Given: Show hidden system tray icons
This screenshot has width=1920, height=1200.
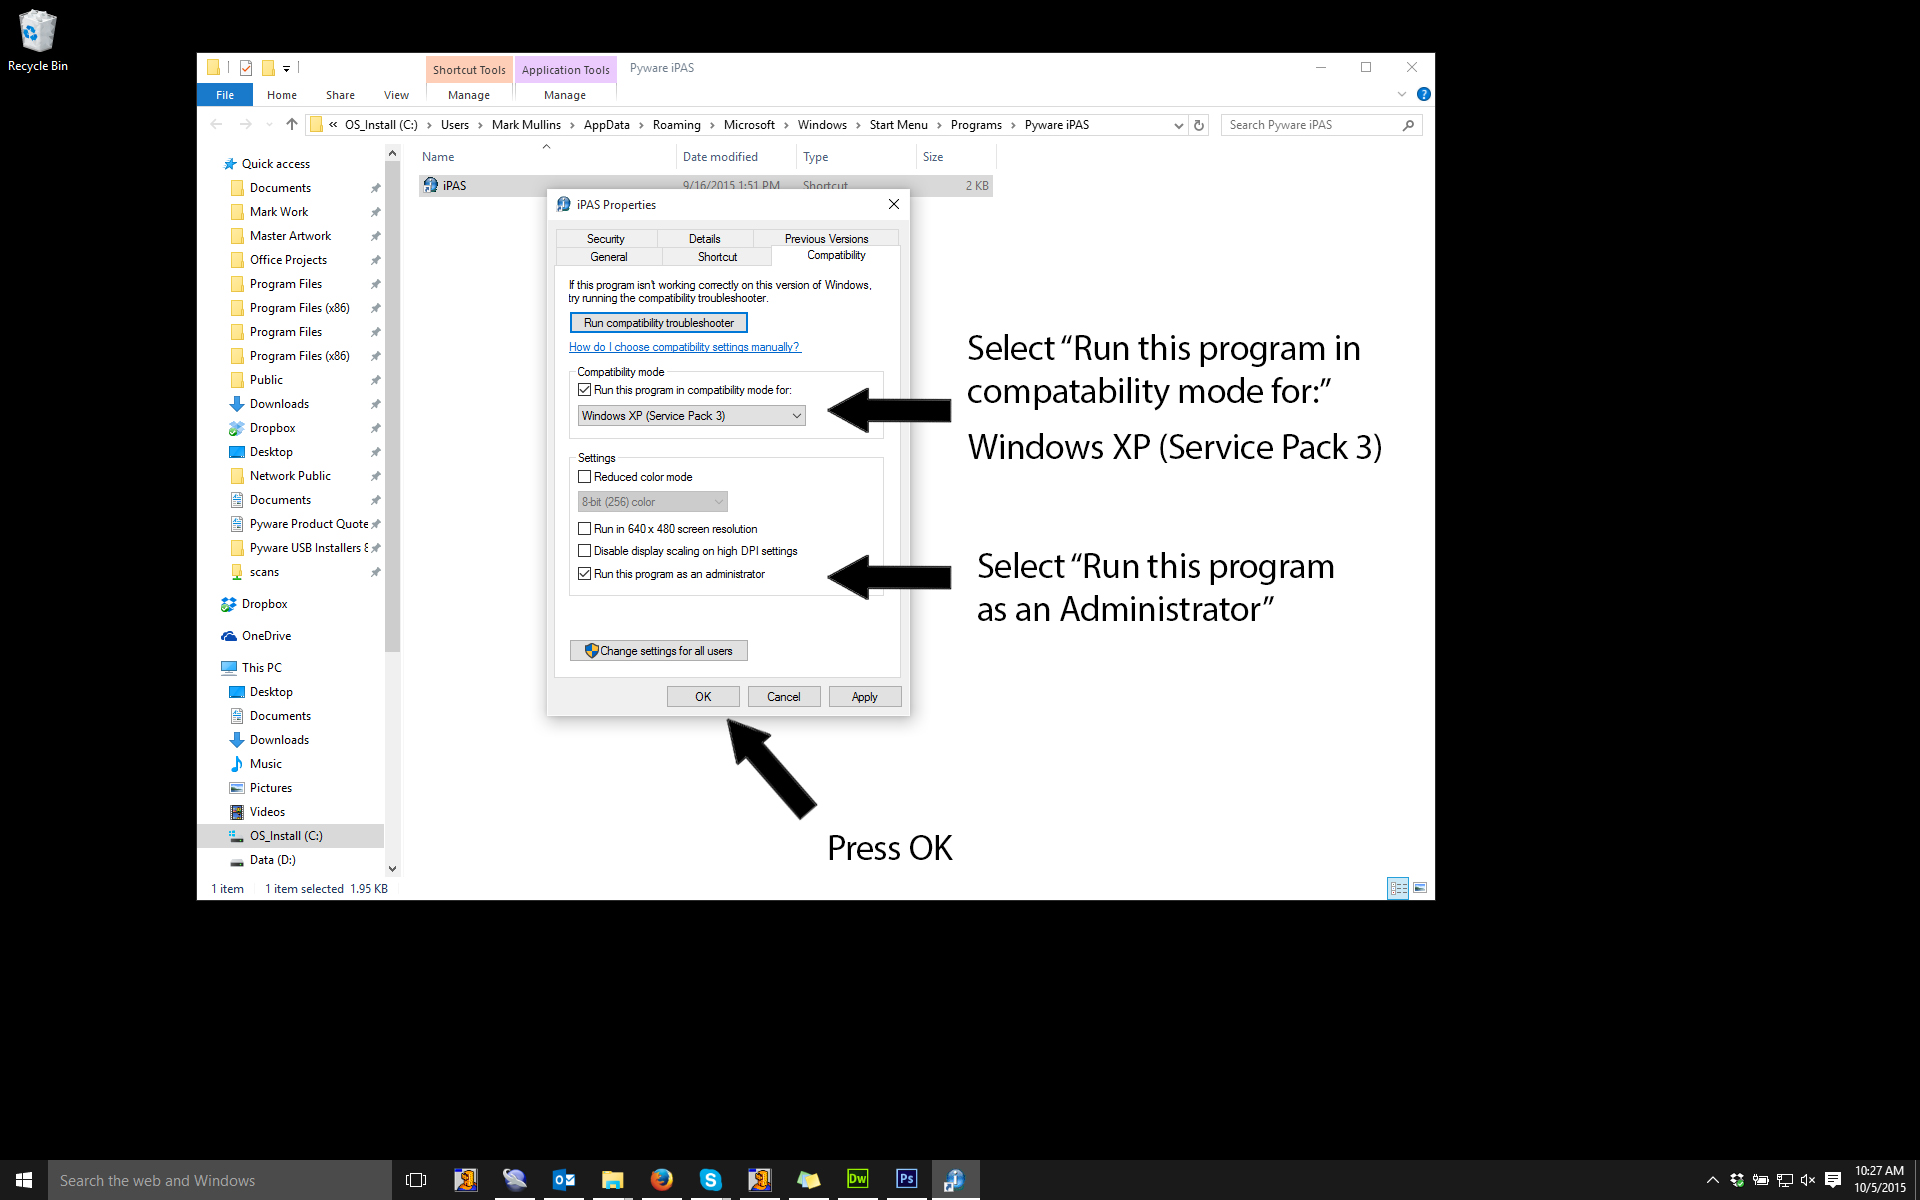Looking at the screenshot, I should coord(1712,1180).
